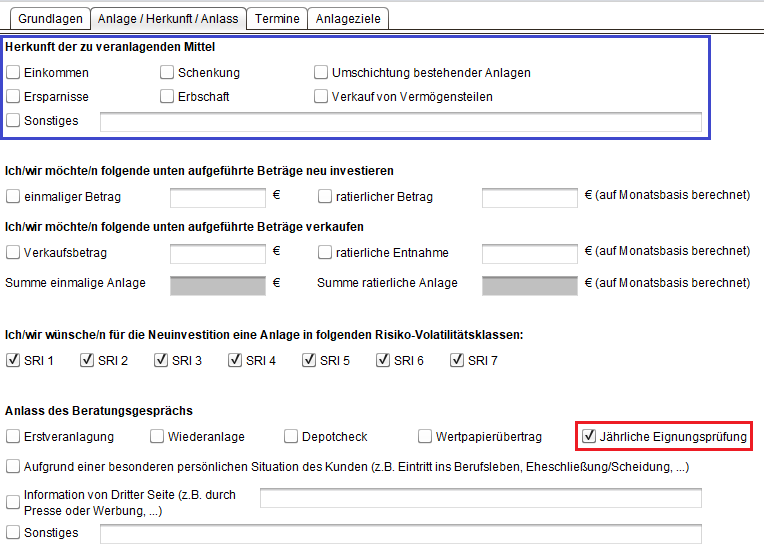The width and height of the screenshot is (764, 557).
Task: Check the Erbschaft checkbox
Action: click(167, 96)
